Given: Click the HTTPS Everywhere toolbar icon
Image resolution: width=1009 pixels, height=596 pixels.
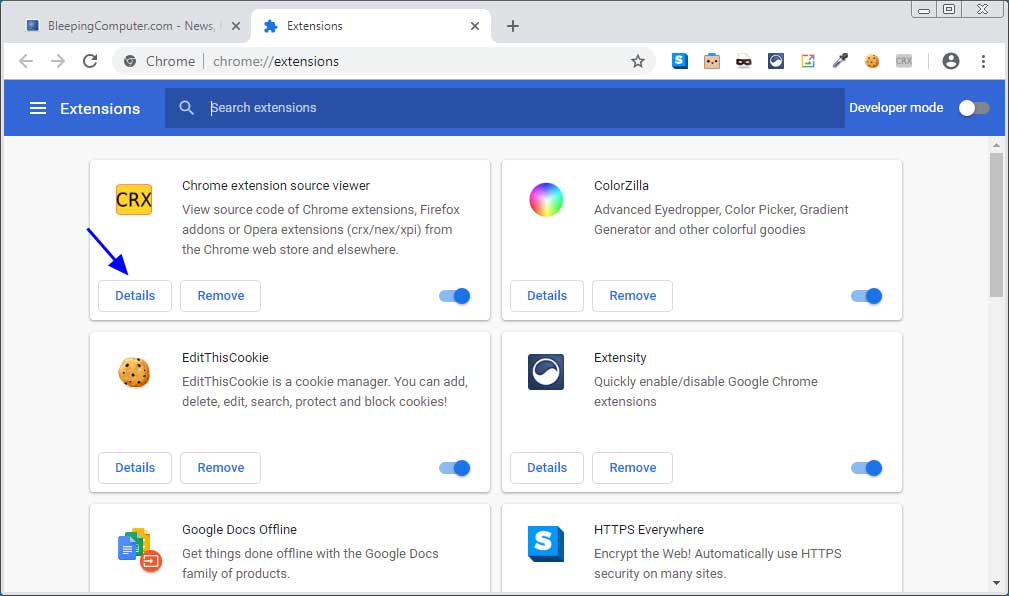Looking at the screenshot, I should 680,61.
